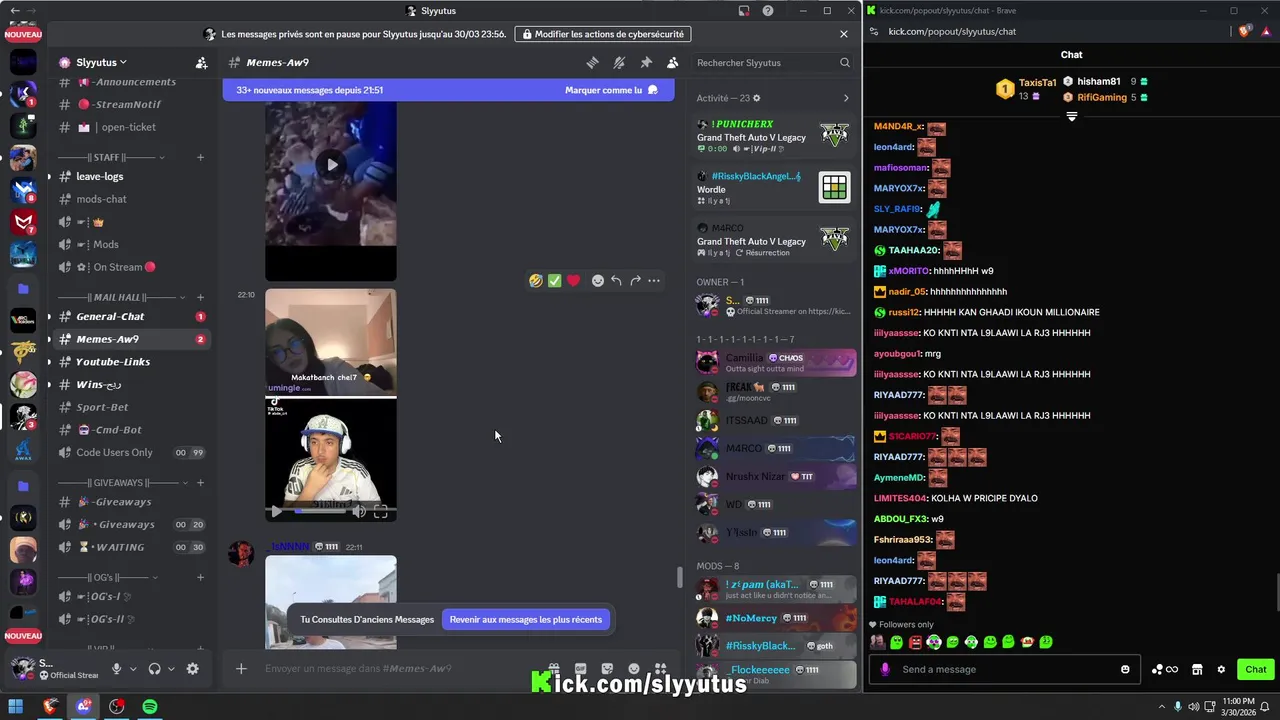React with the laughing emoji
This screenshot has width=1280, height=720.
pyautogui.click(x=536, y=281)
